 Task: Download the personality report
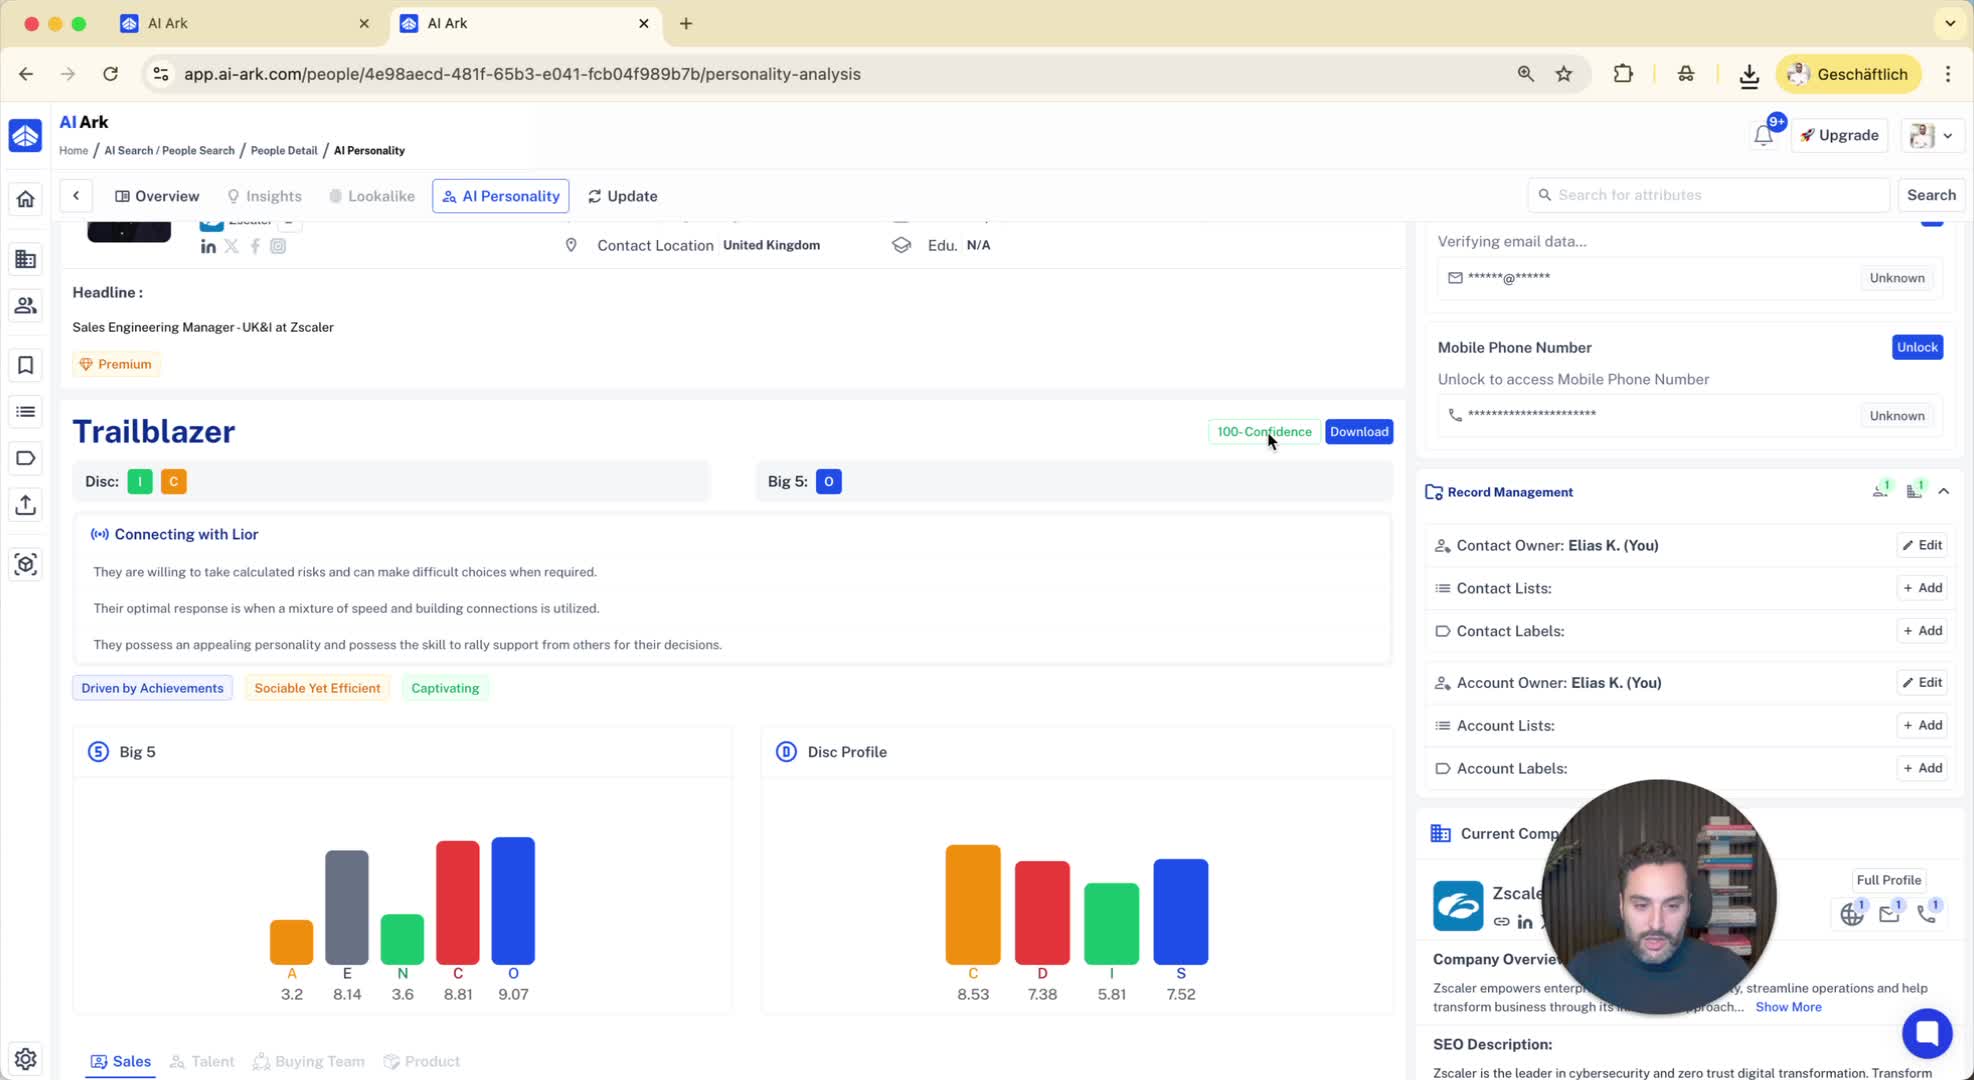click(x=1358, y=432)
